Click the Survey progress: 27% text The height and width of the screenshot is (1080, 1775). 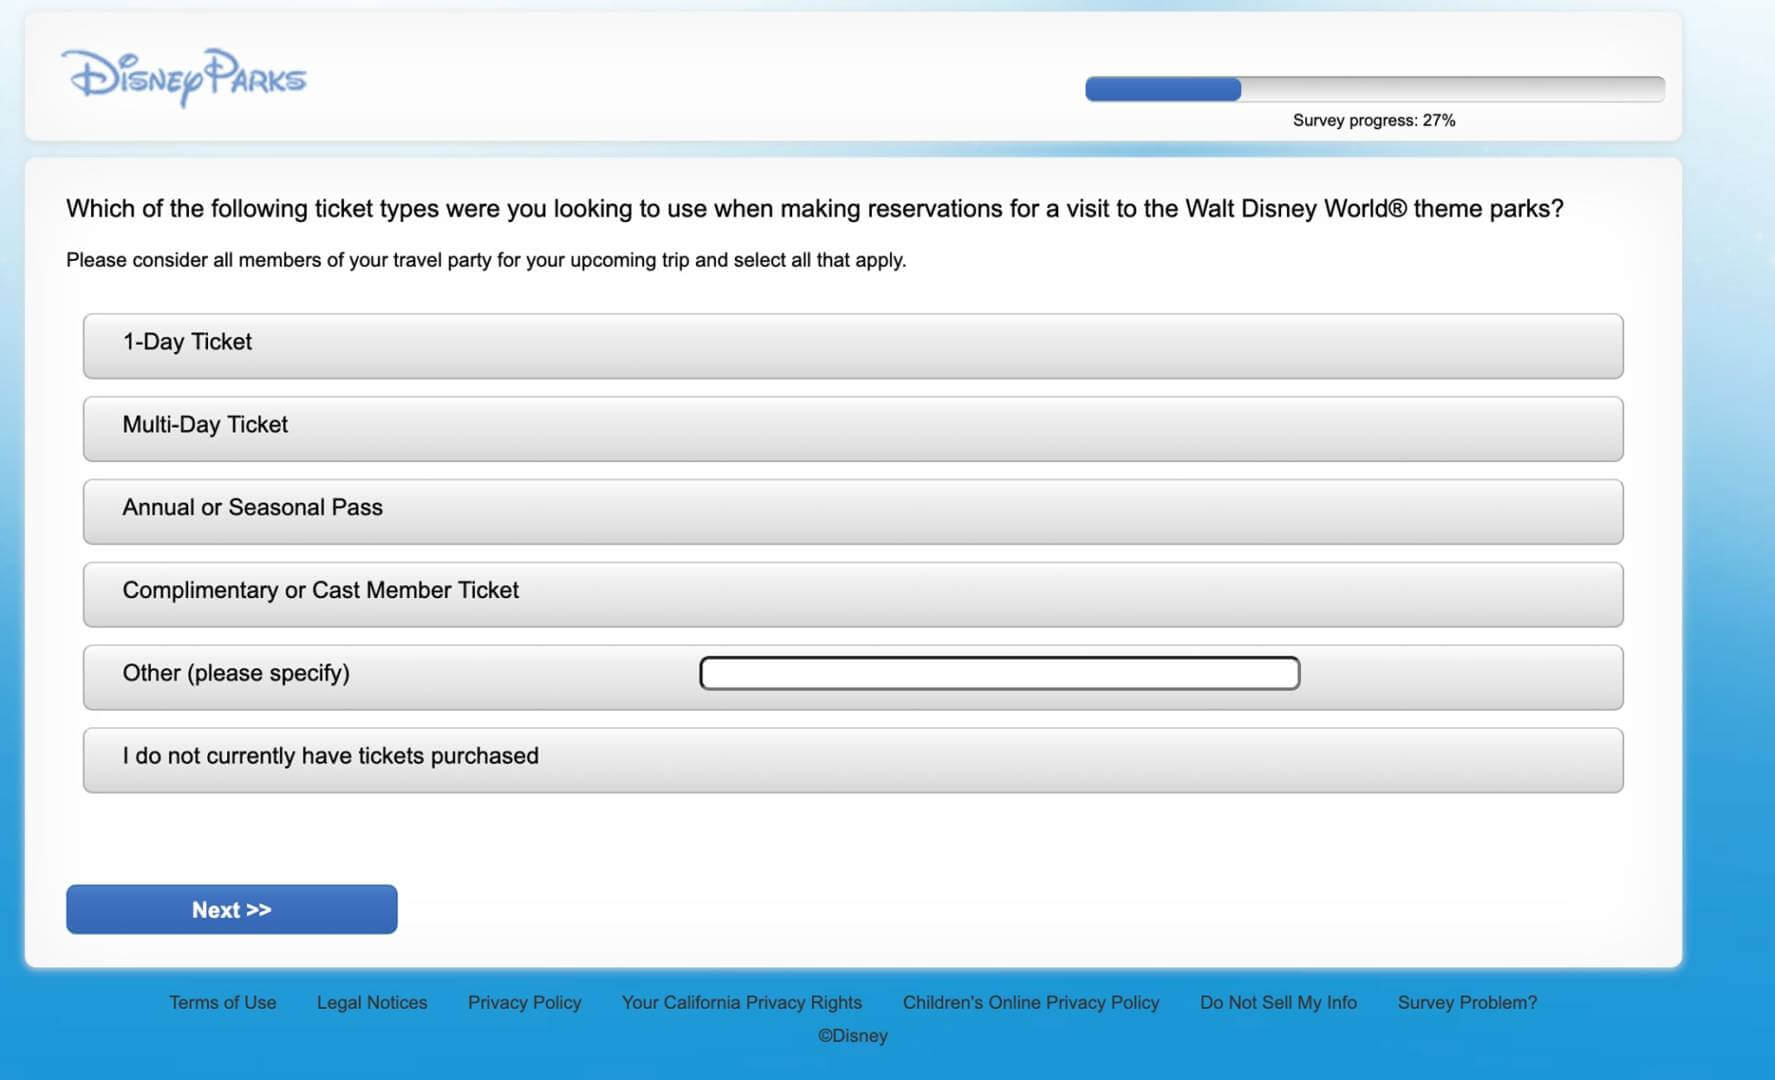(x=1374, y=120)
